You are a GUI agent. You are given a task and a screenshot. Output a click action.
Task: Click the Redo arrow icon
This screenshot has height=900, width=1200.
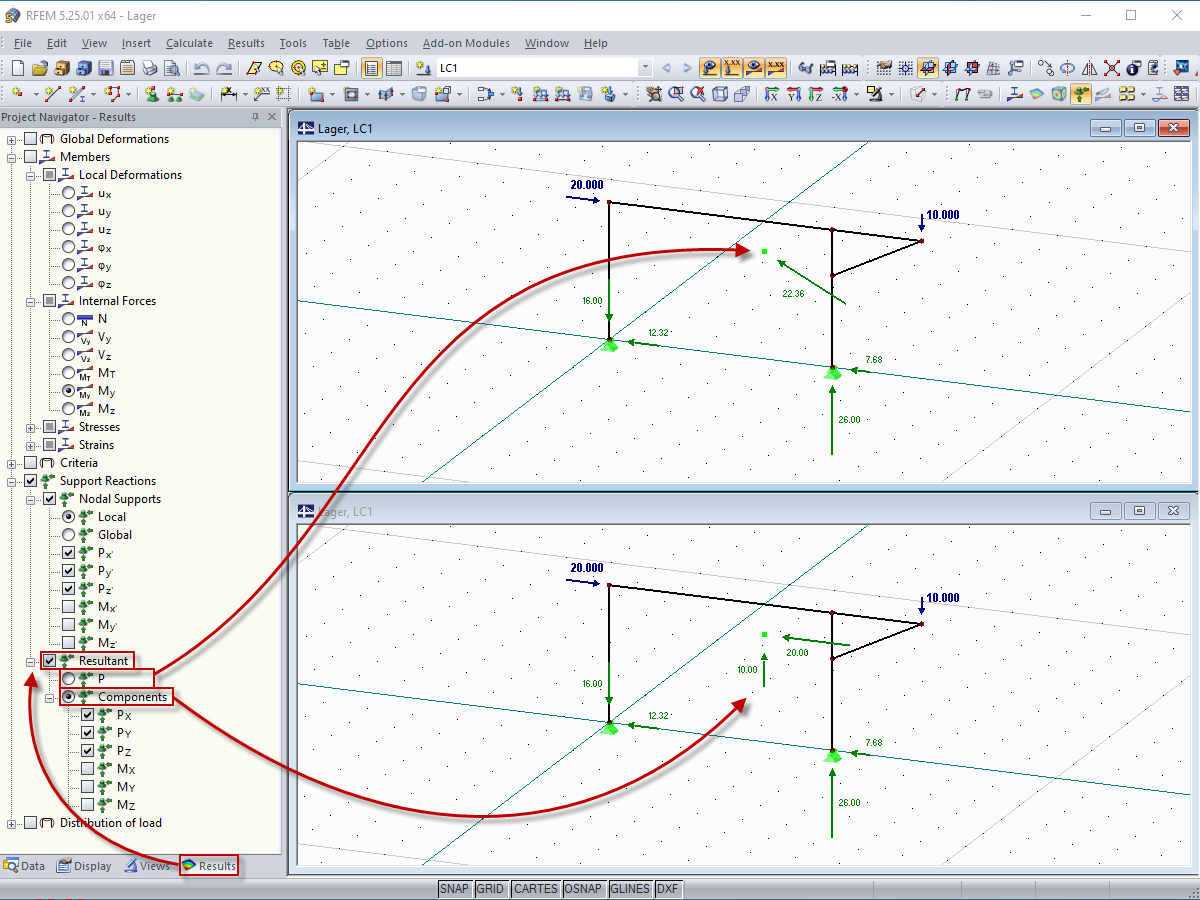224,68
